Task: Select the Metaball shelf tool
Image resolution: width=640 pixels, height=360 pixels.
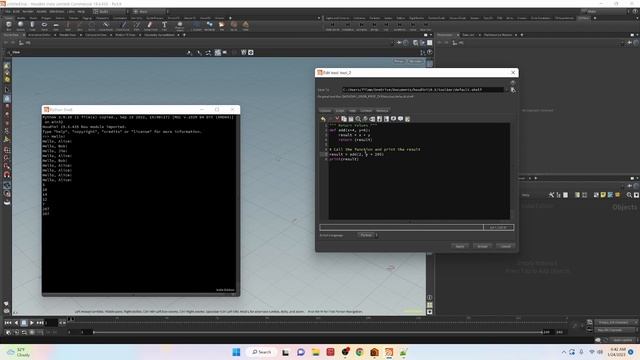Action: pos(209,26)
